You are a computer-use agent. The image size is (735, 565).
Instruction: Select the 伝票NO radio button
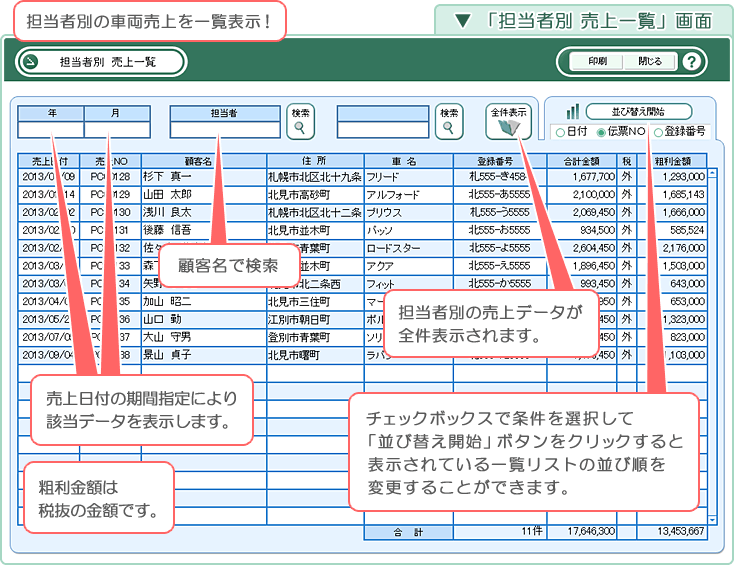(x=601, y=133)
